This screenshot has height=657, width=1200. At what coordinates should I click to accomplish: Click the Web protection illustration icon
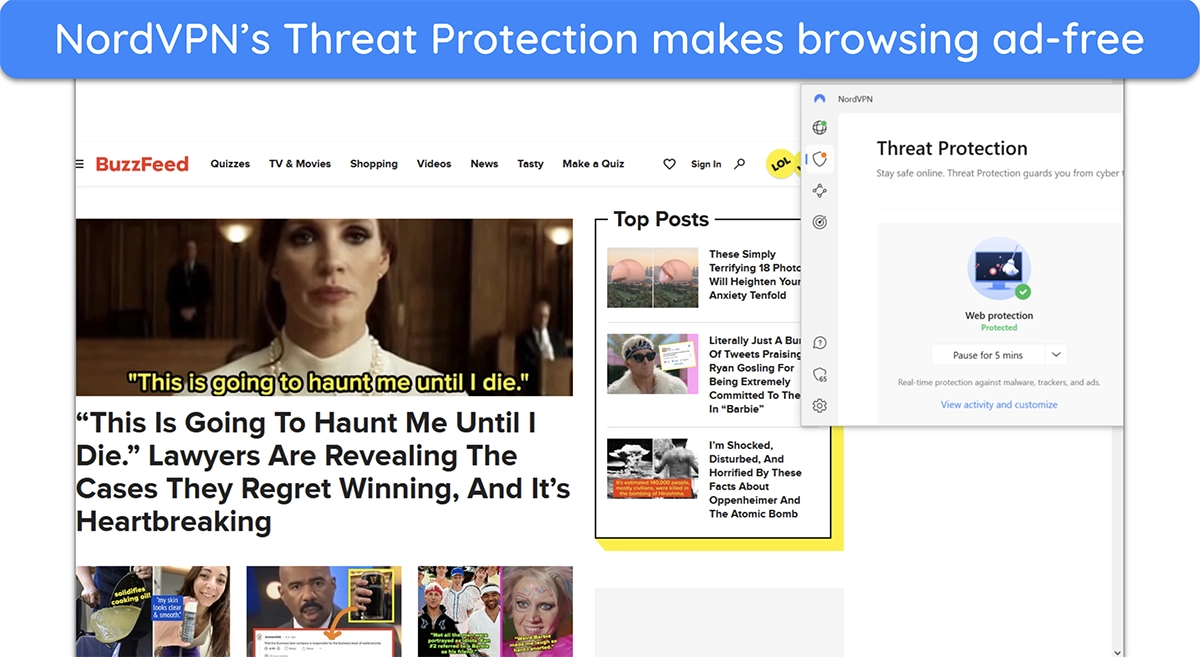[x=999, y=271]
